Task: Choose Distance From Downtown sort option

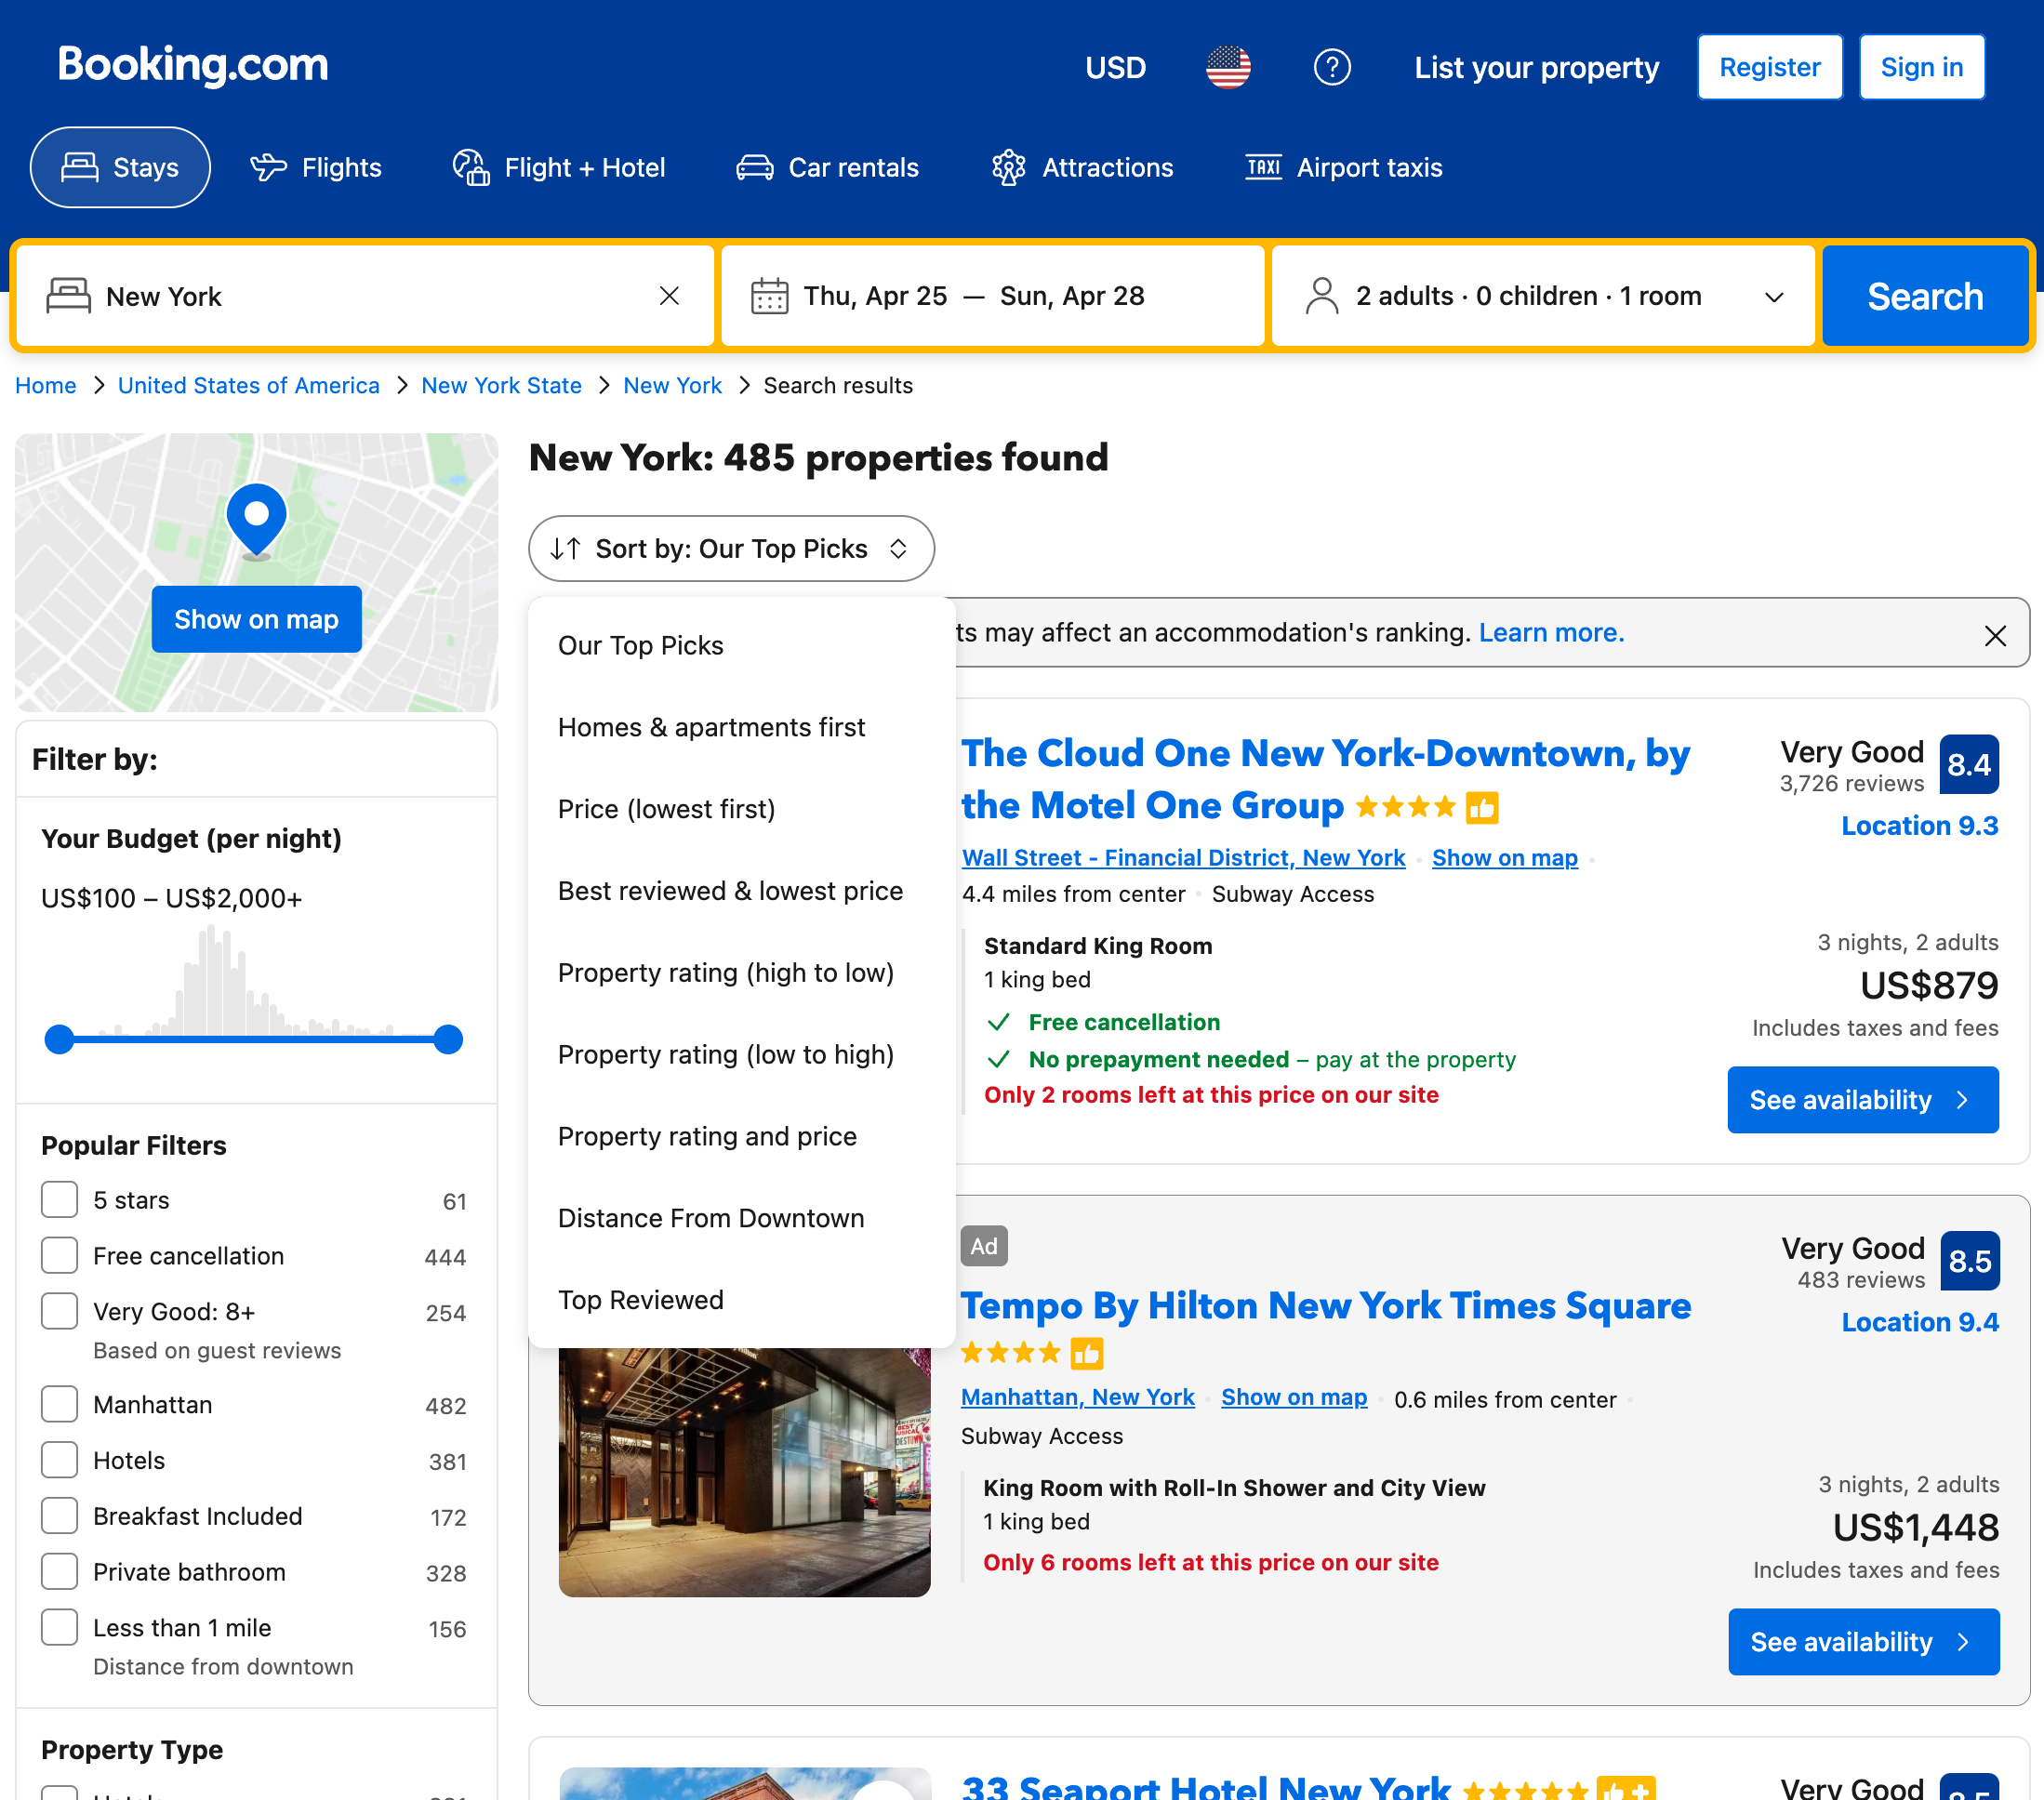Action: (x=710, y=1218)
